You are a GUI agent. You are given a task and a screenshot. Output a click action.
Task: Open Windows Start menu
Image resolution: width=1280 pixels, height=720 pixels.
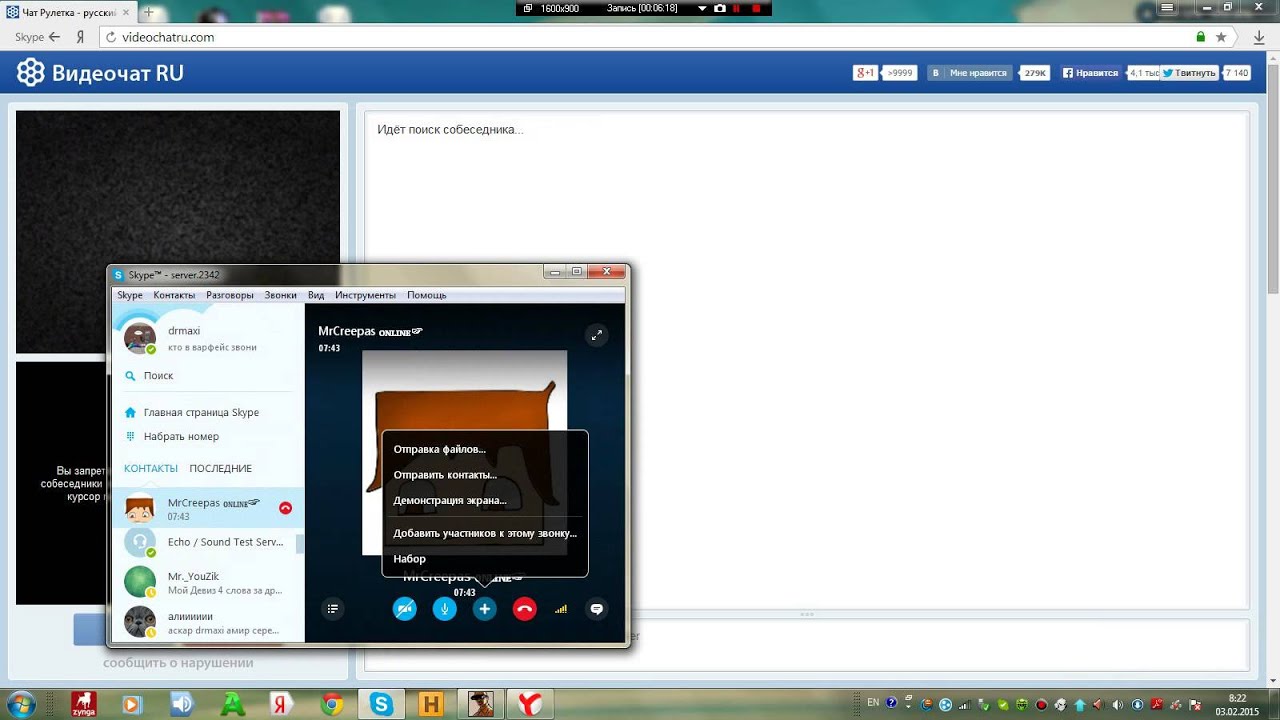pos(22,703)
